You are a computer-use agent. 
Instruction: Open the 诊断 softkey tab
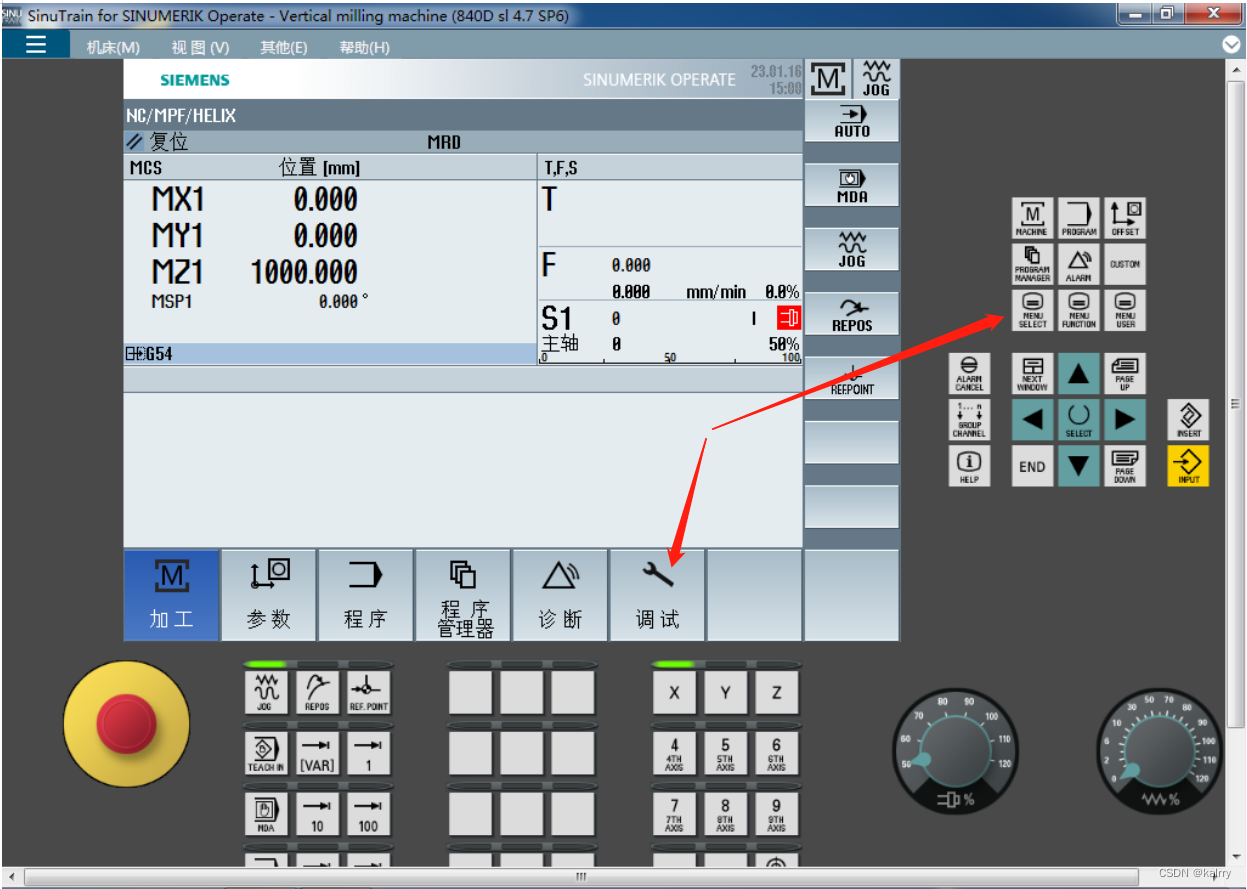(x=560, y=595)
